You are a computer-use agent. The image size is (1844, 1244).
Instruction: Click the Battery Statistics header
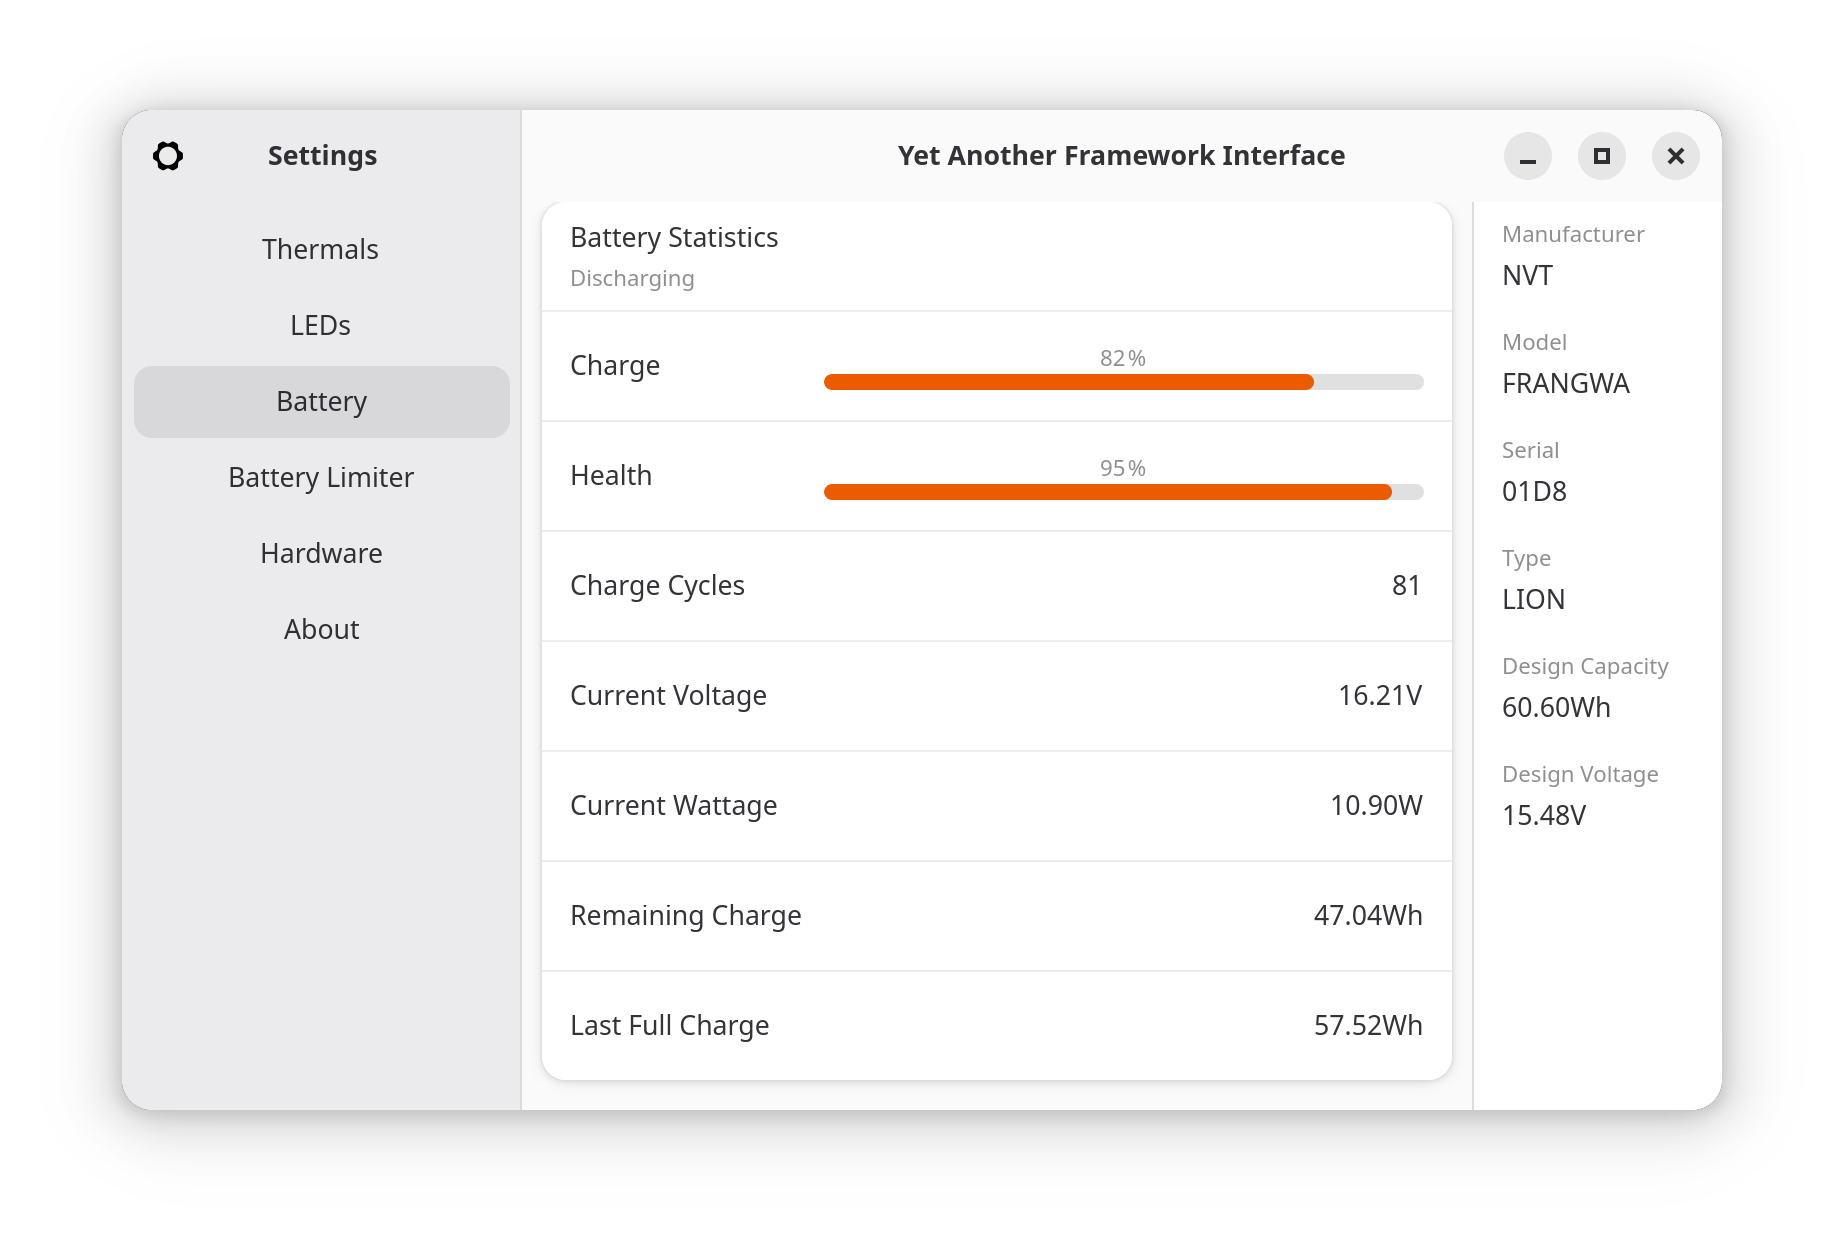point(674,238)
